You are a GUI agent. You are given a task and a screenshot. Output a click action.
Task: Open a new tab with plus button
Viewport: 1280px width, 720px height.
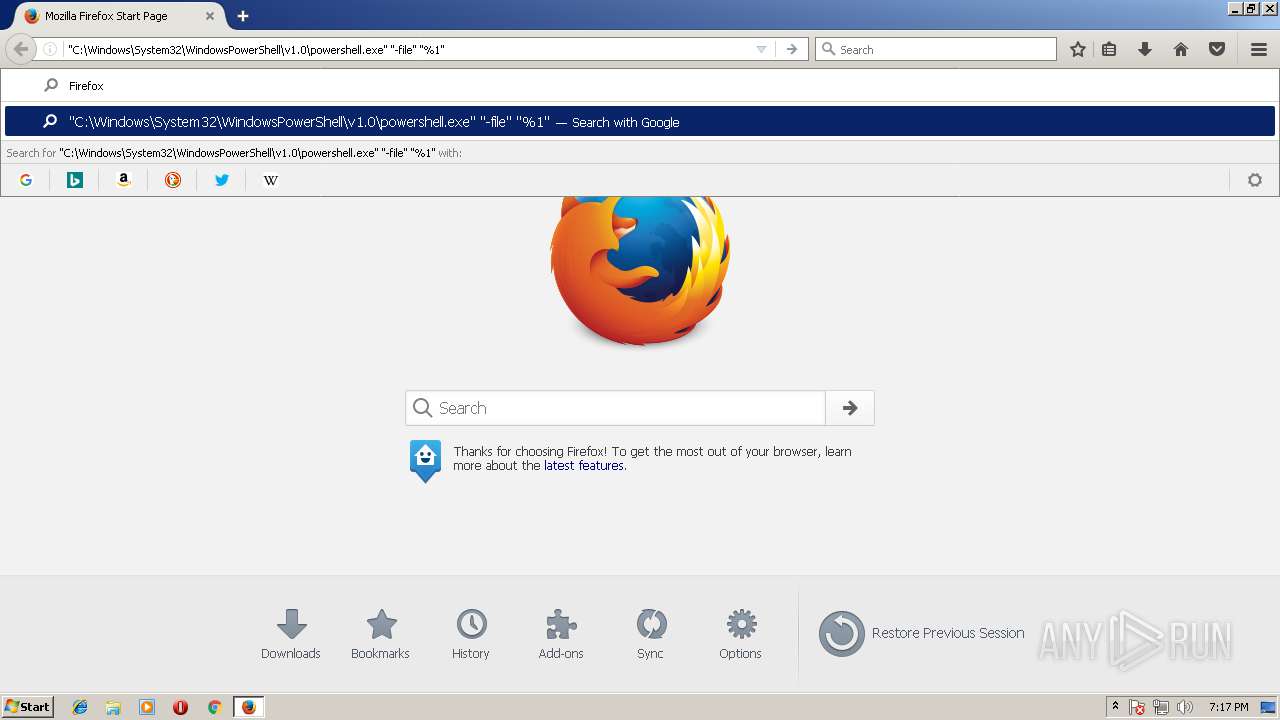[x=243, y=16]
